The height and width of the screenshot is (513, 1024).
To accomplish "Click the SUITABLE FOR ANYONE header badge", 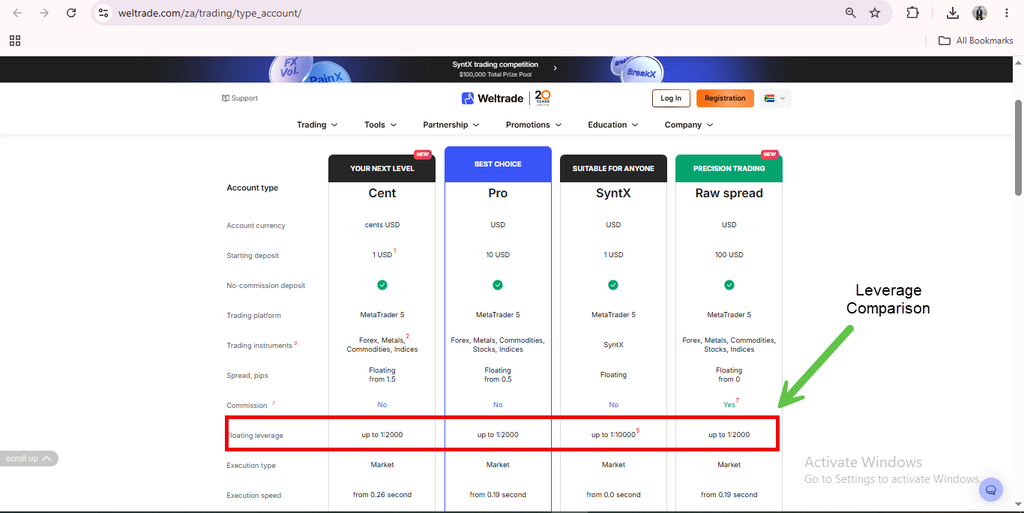I will [x=613, y=168].
